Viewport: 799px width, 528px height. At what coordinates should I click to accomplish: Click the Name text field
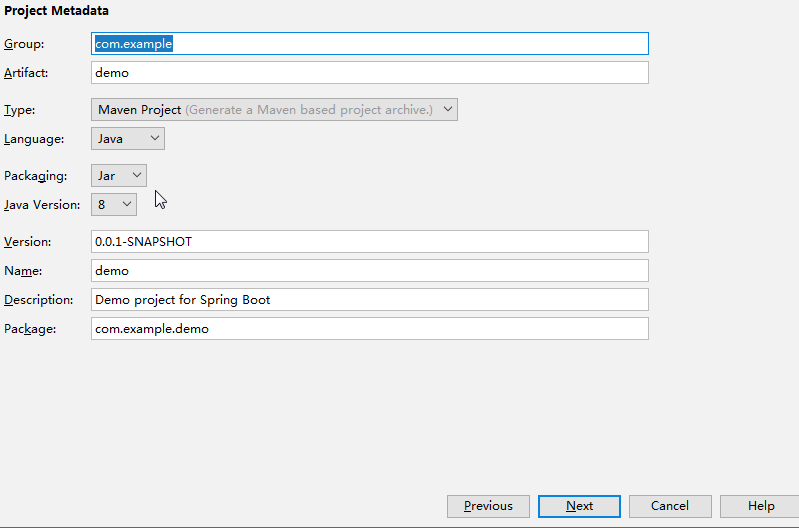[370, 271]
